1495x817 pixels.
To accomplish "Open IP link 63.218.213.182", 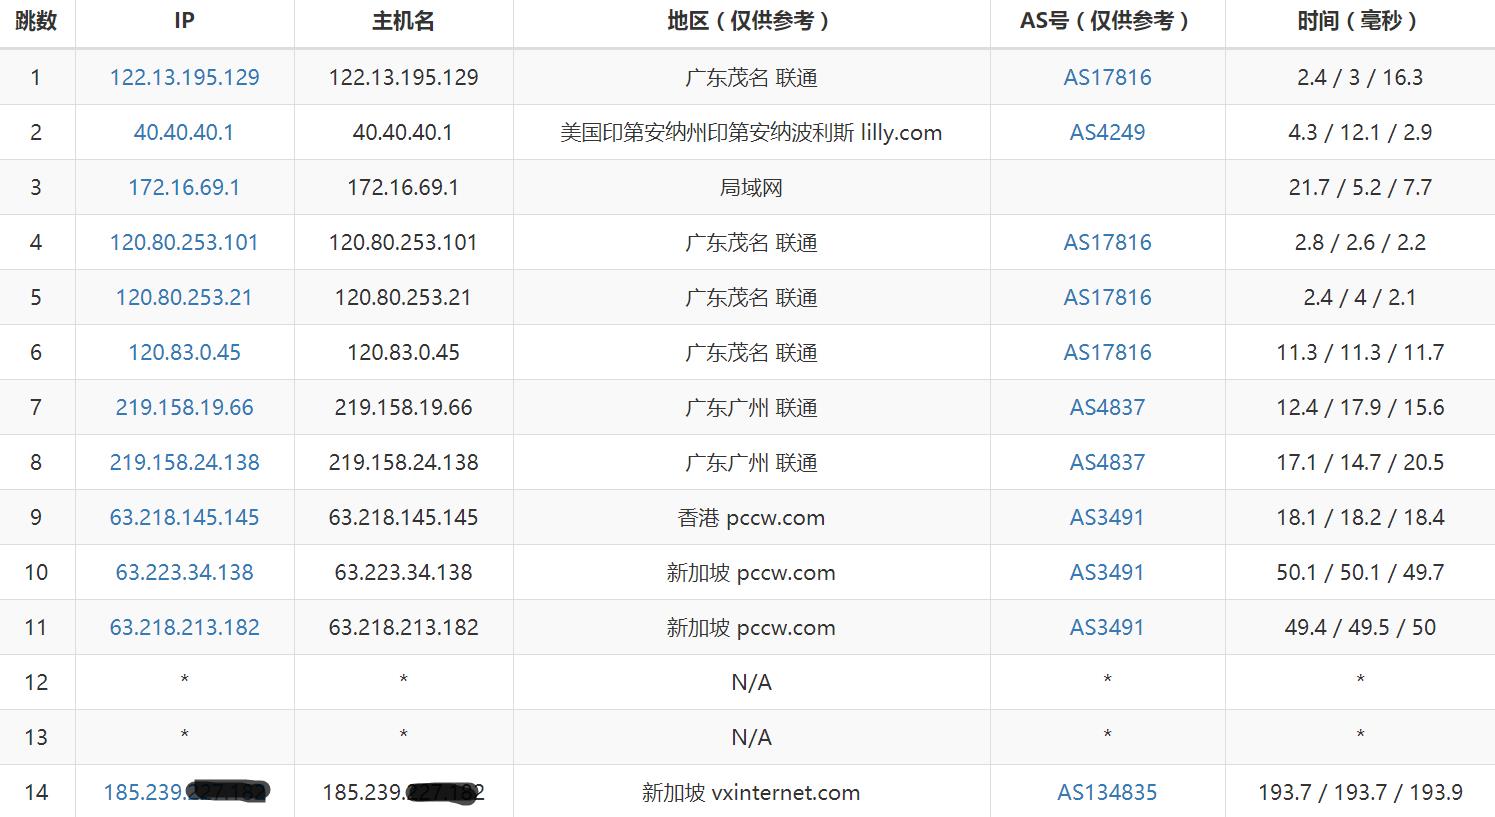I will pyautogui.click(x=184, y=628).
